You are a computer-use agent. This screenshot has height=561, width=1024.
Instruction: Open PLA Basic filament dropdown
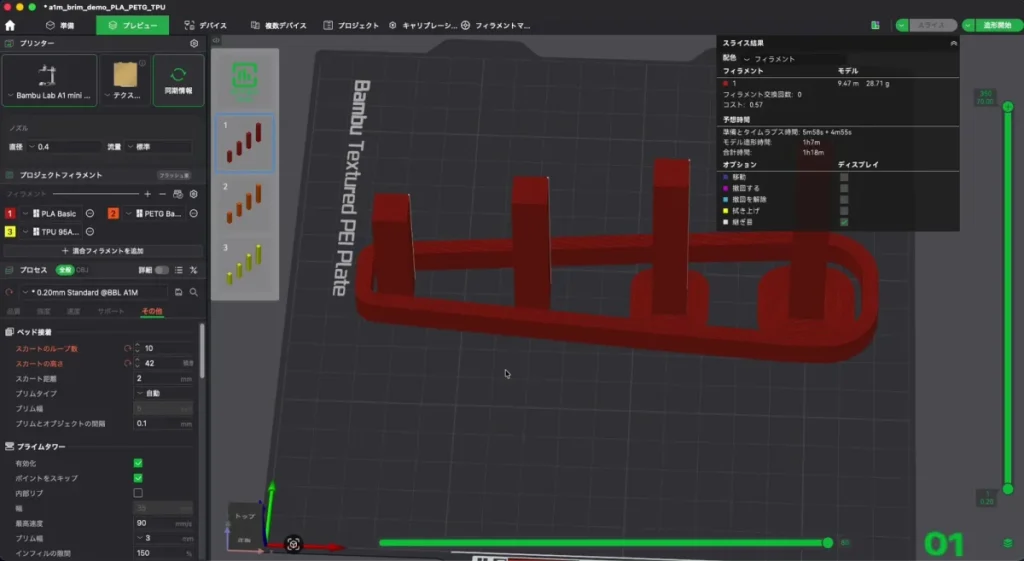coord(52,214)
